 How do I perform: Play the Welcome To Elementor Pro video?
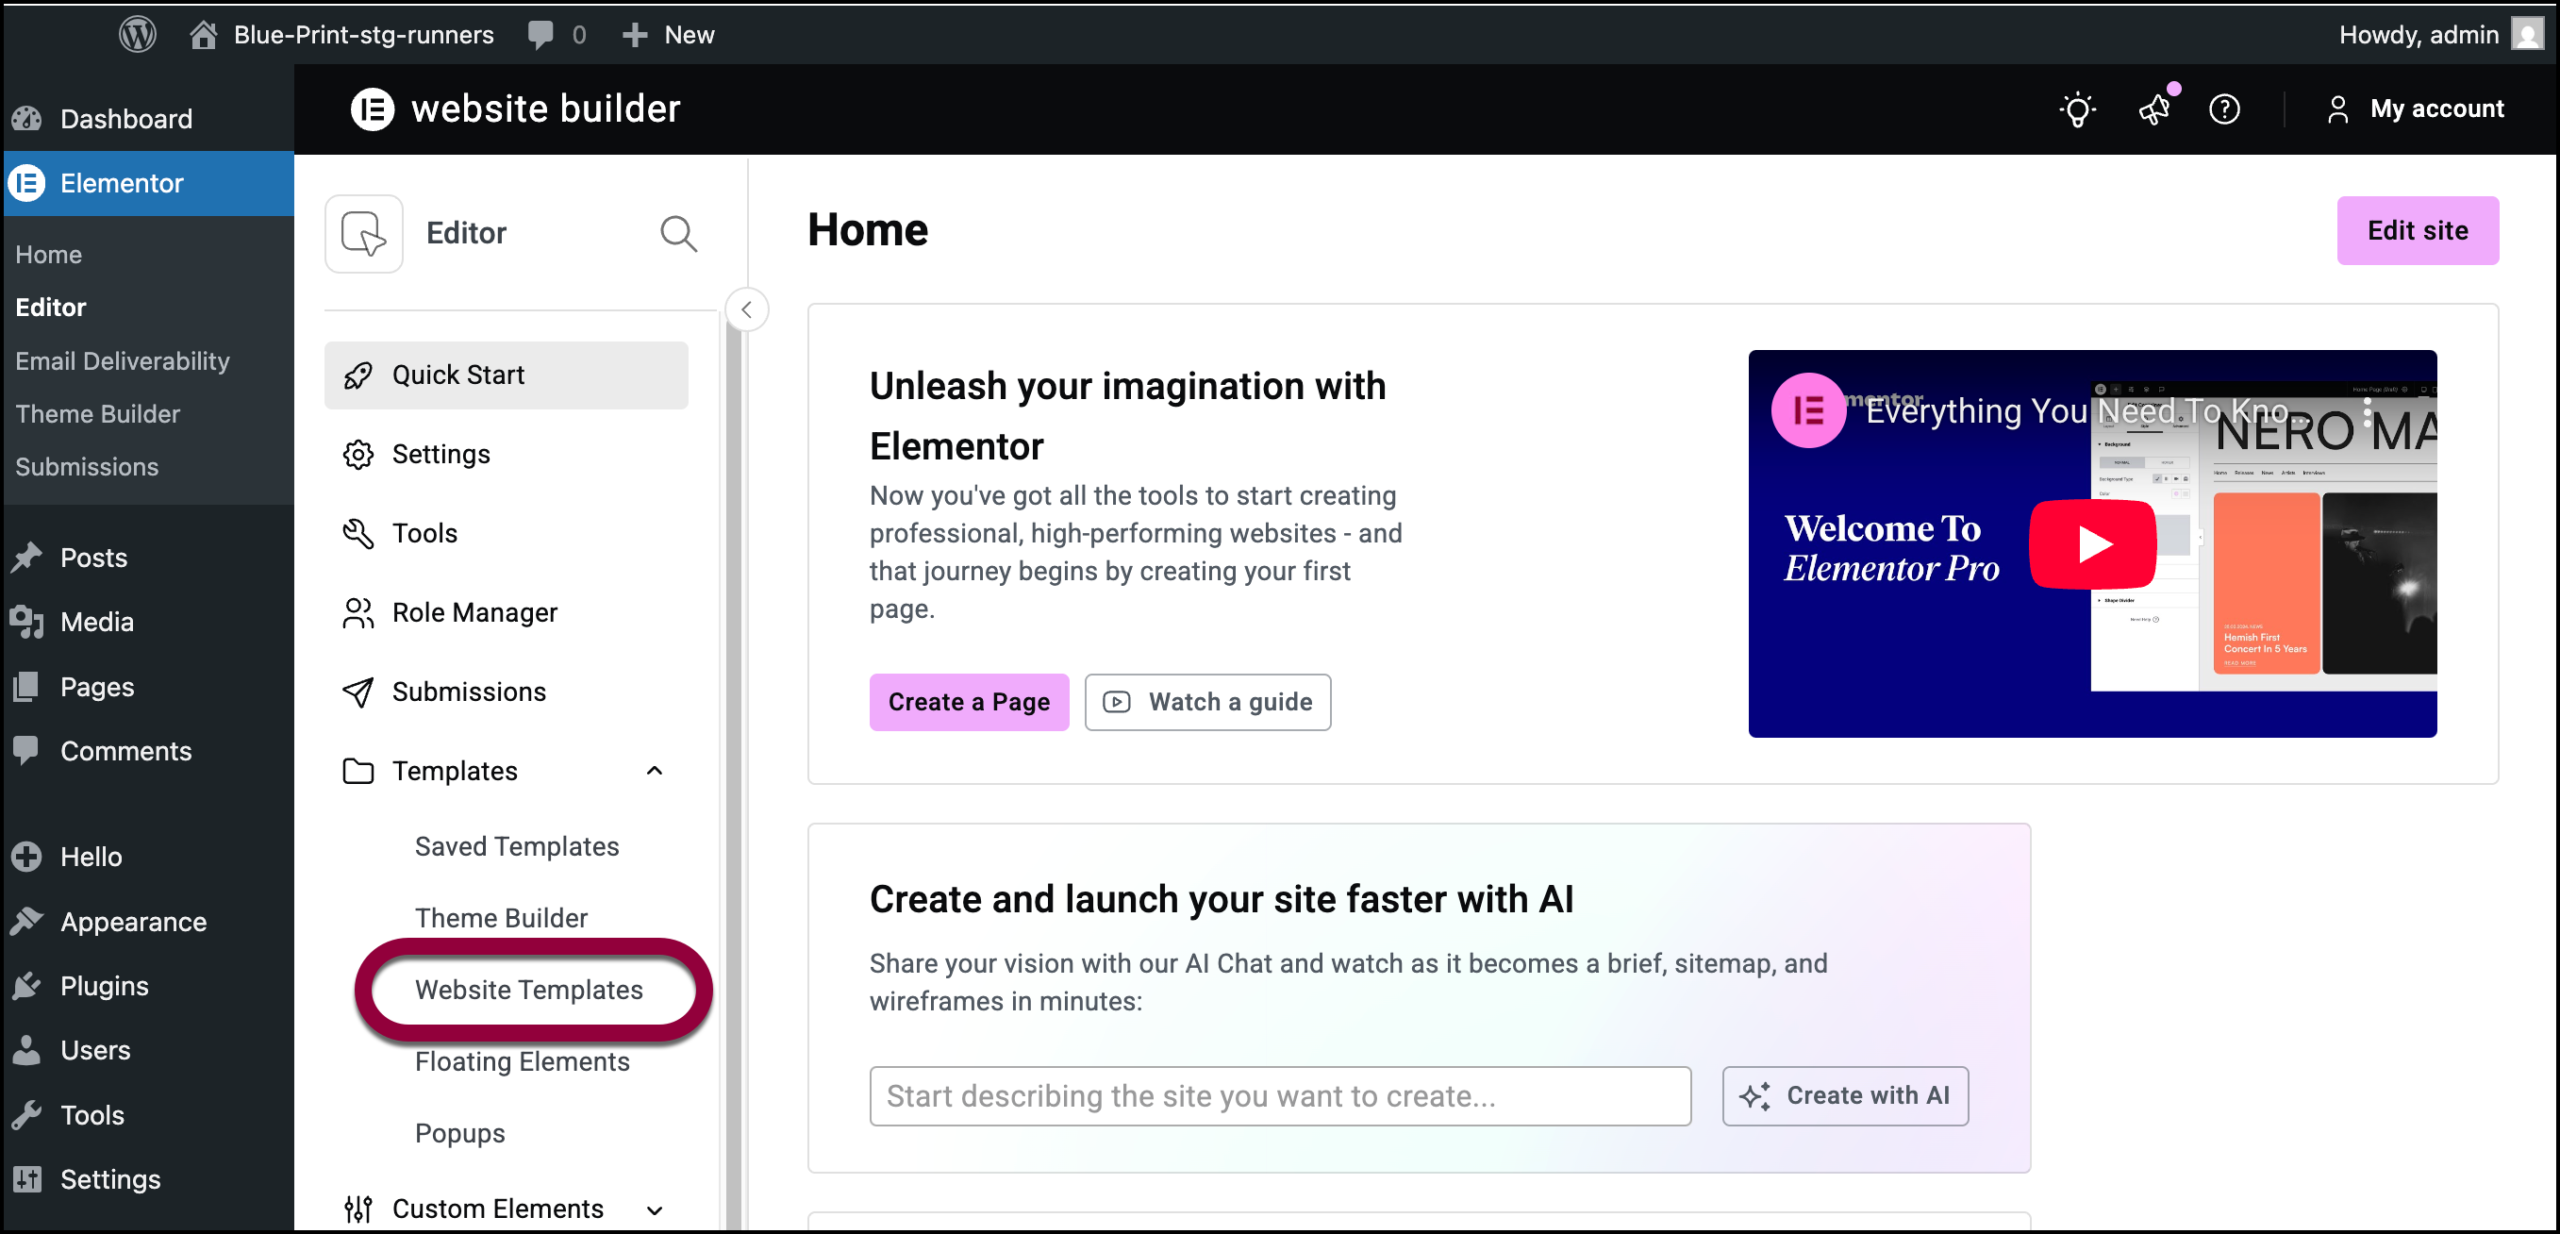tap(2092, 544)
